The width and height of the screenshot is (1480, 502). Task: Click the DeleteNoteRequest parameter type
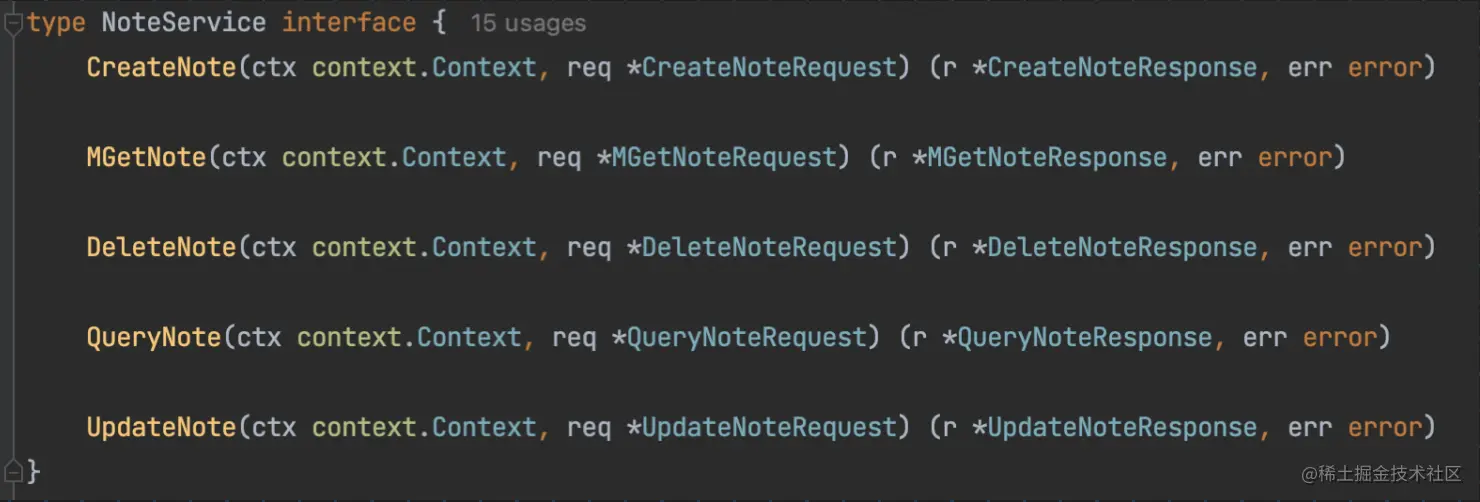(769, 247)
